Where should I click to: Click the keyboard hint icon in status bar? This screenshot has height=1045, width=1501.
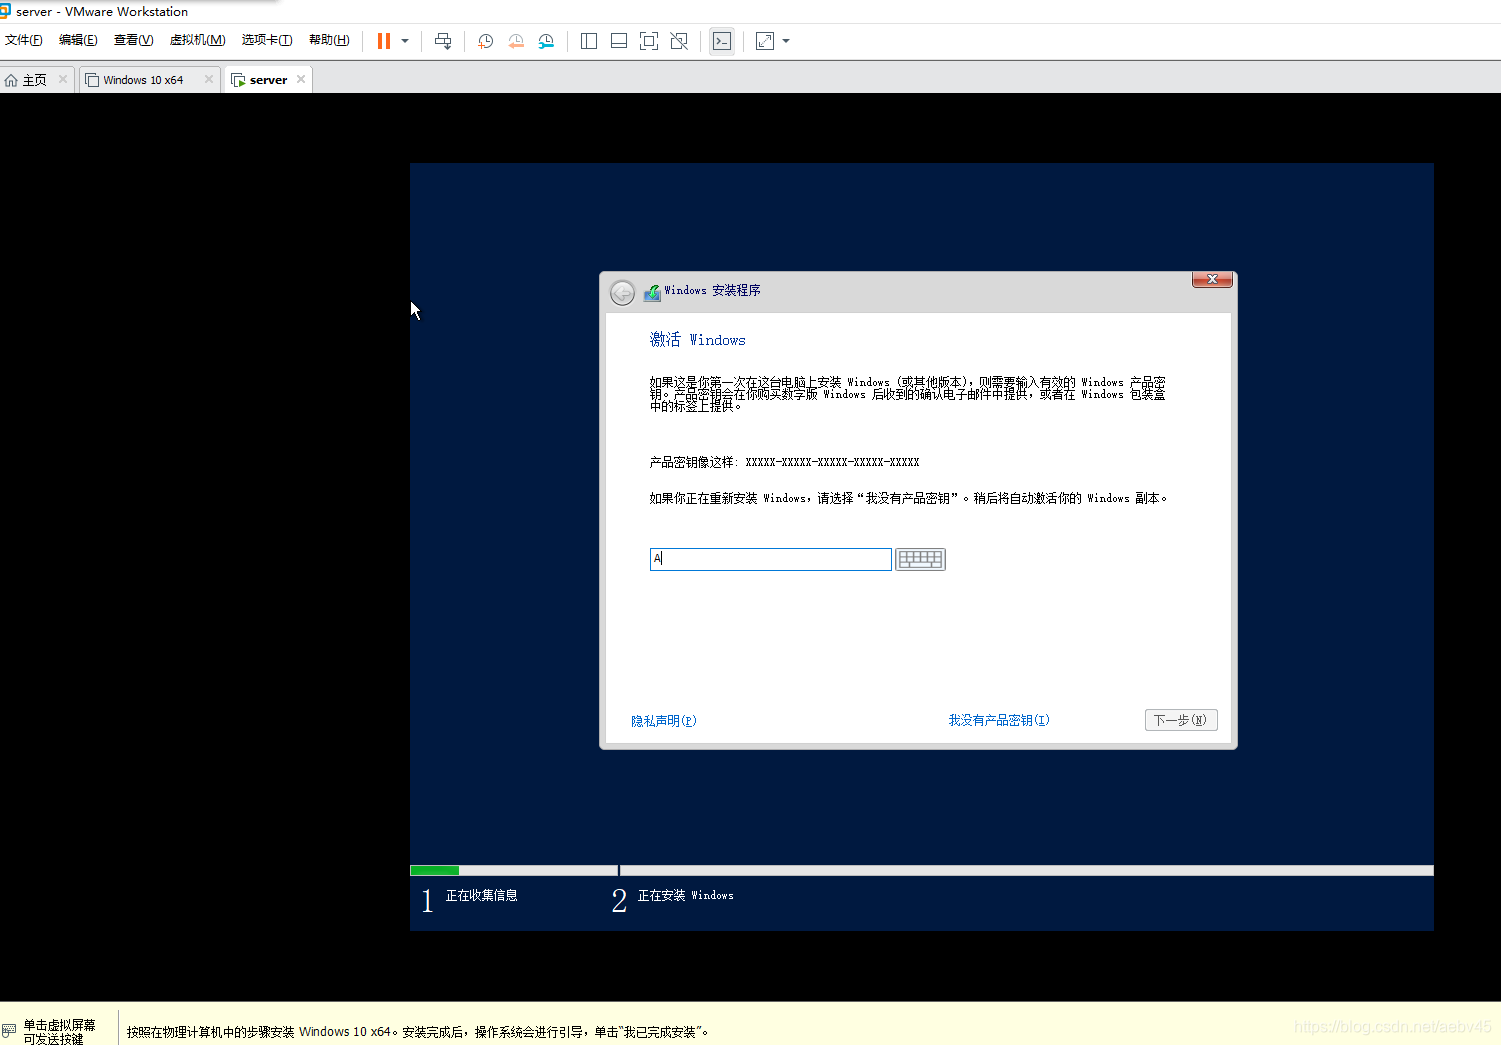(9, 1030)
